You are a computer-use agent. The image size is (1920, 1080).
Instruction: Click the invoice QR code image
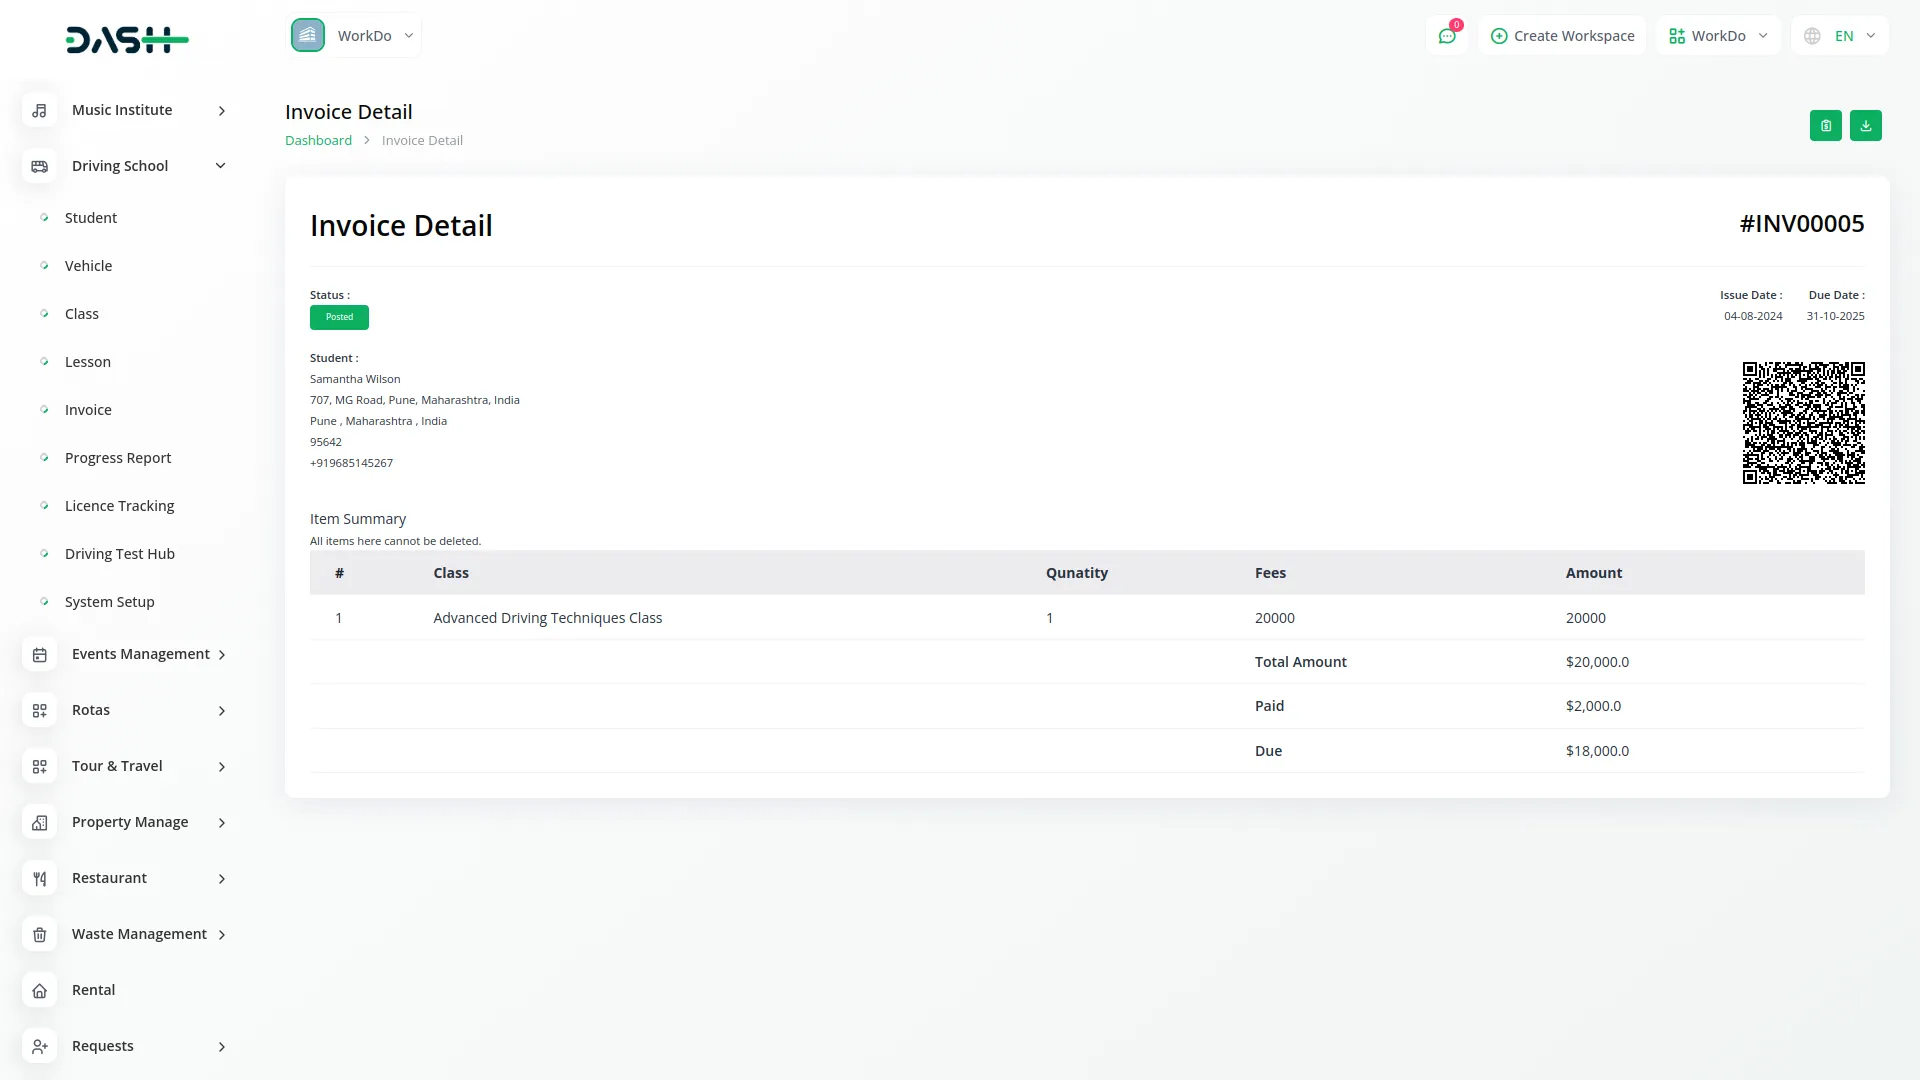(1803, 423)
